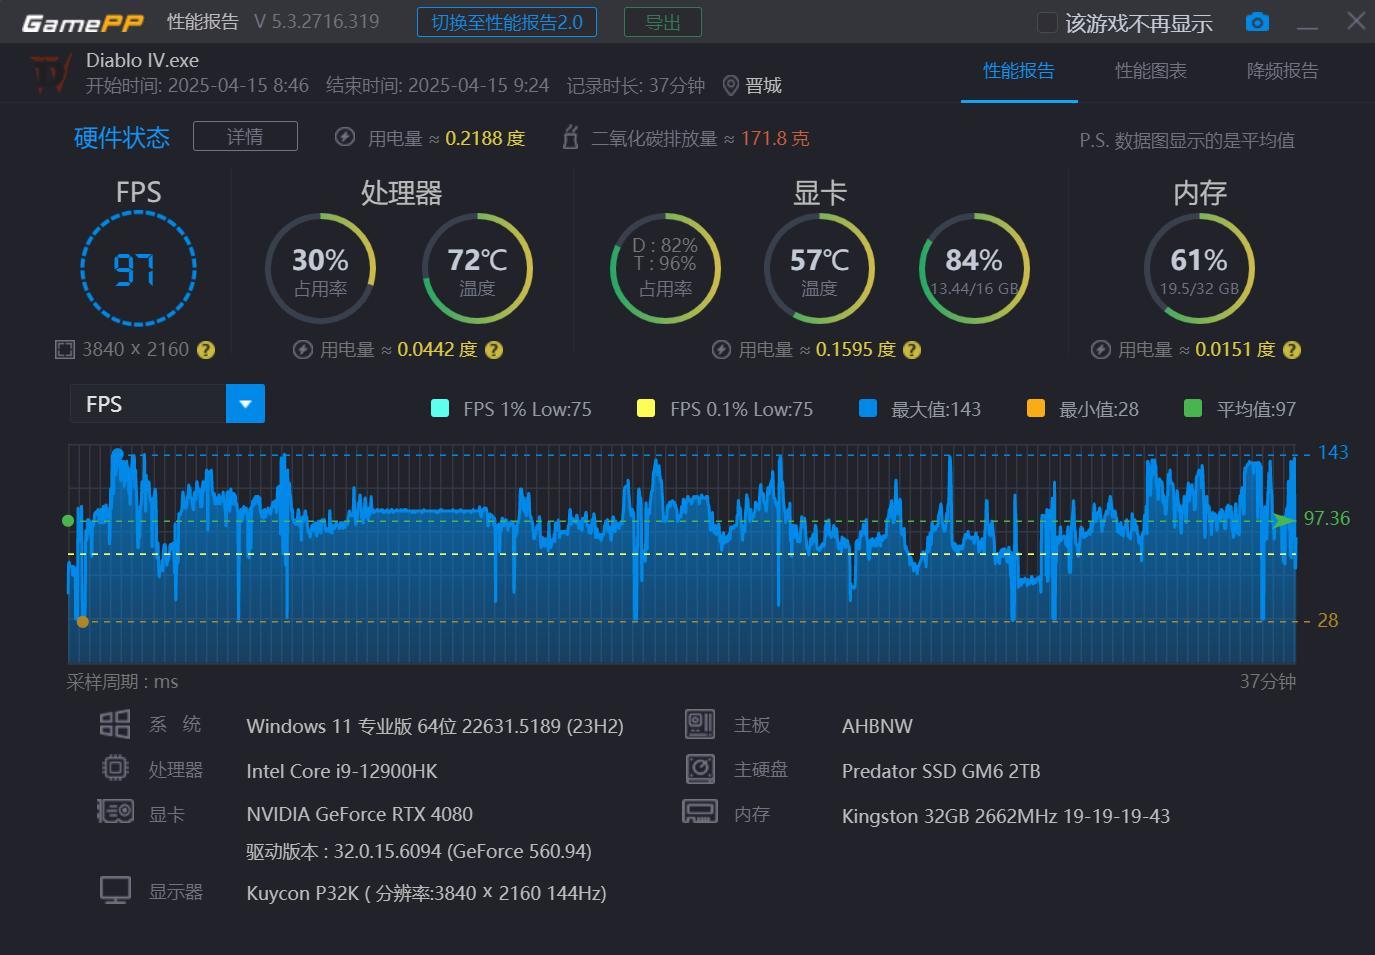Click the 28 minimum value label on chart

coord(1328,620)
